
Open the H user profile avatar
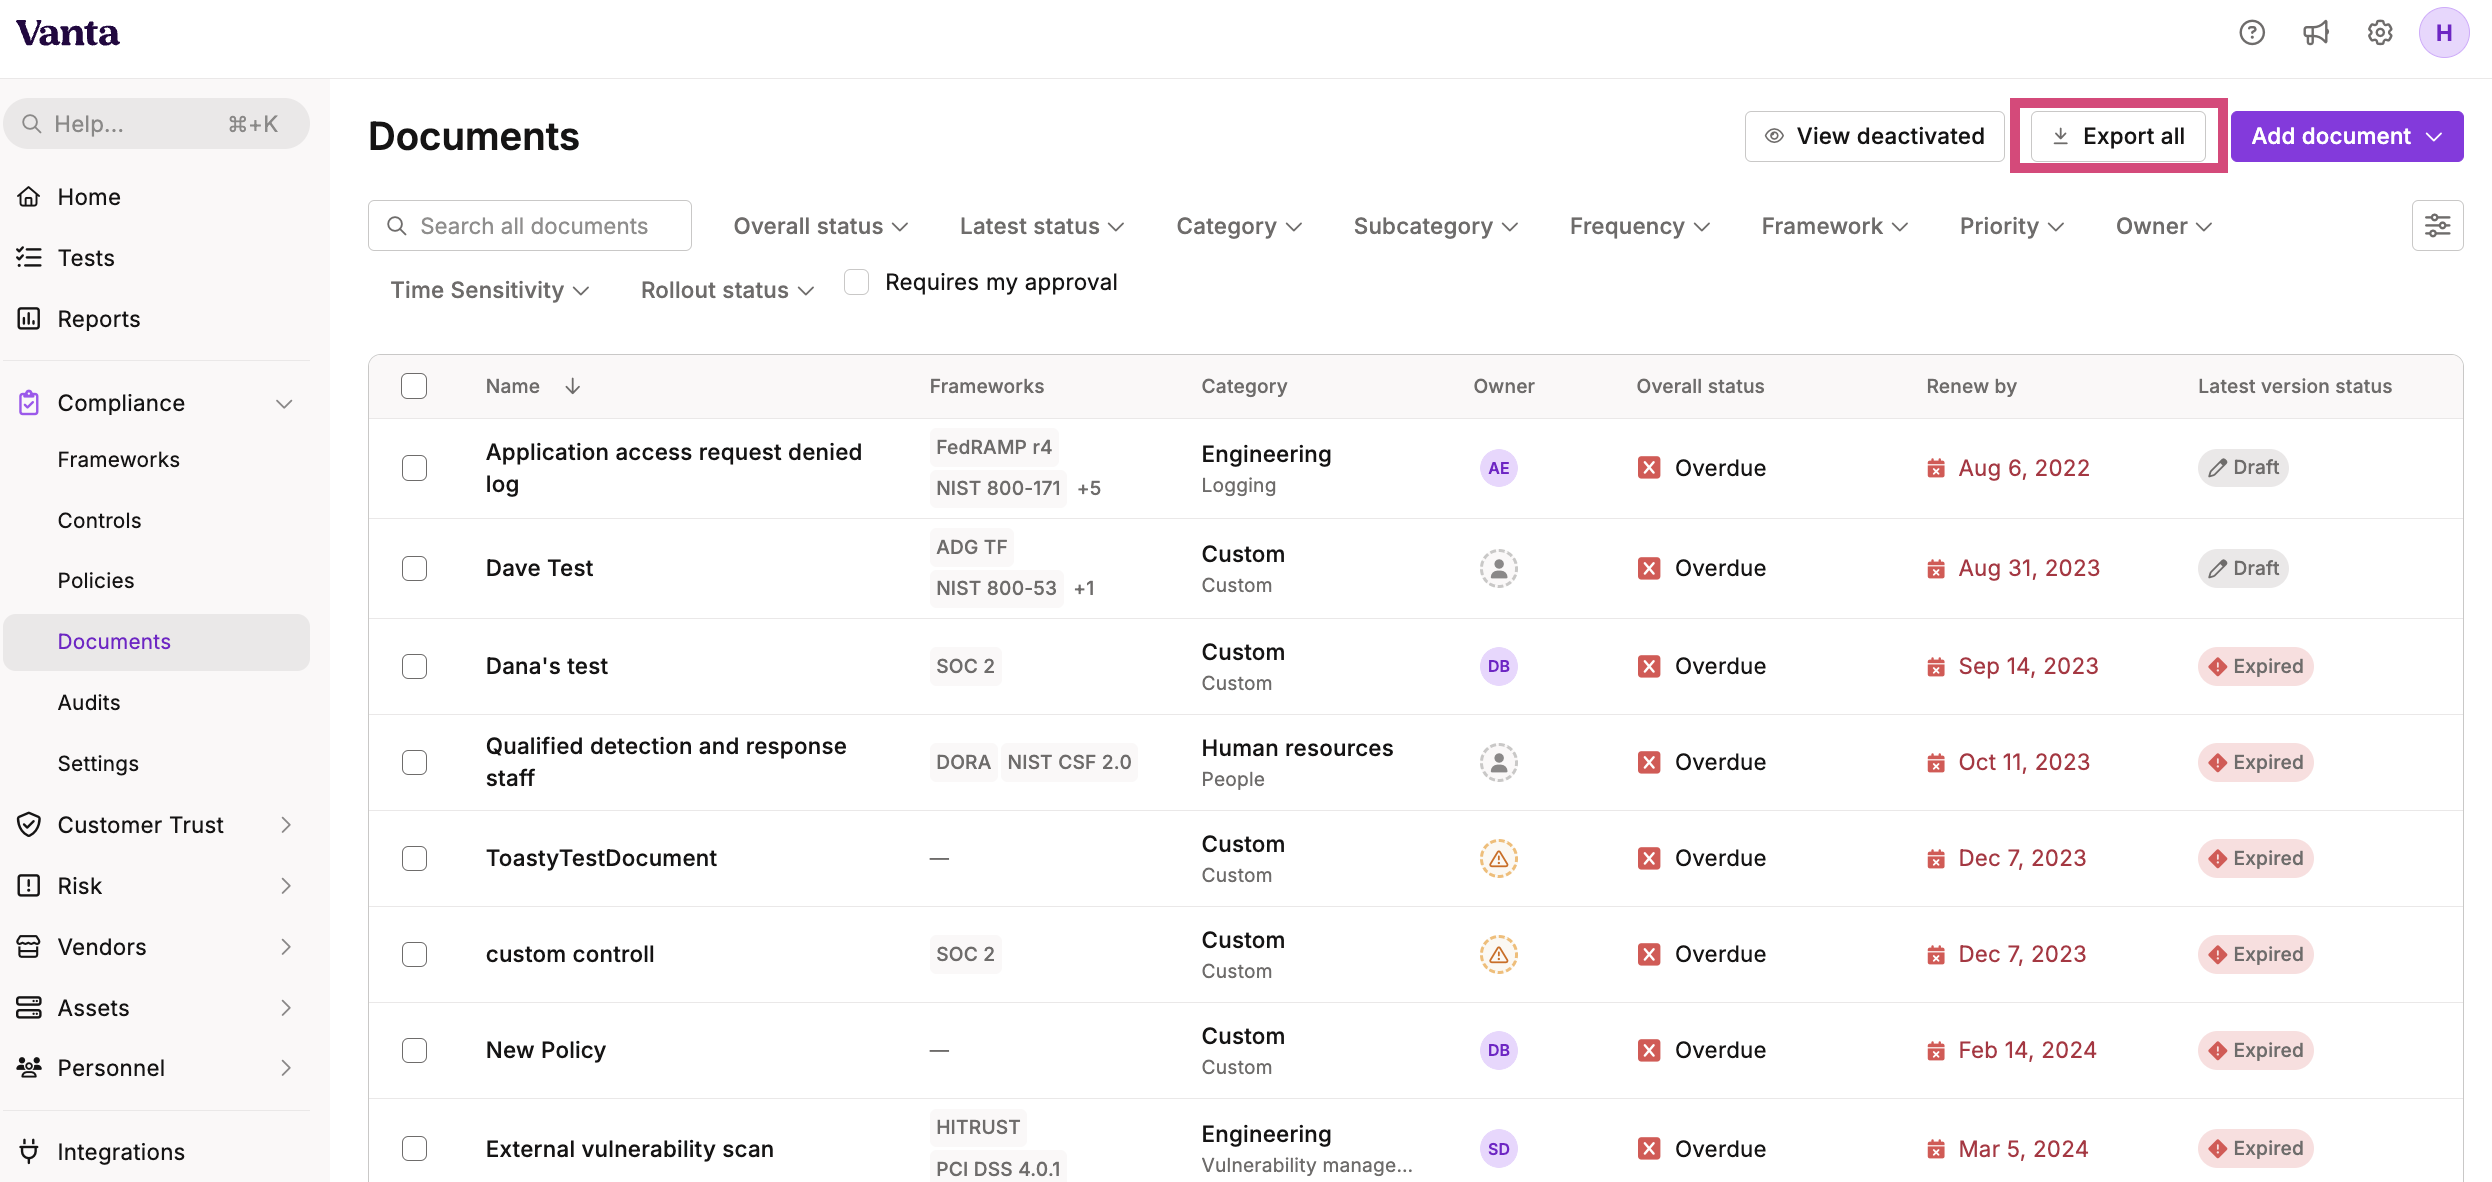tap(2444, 33)
